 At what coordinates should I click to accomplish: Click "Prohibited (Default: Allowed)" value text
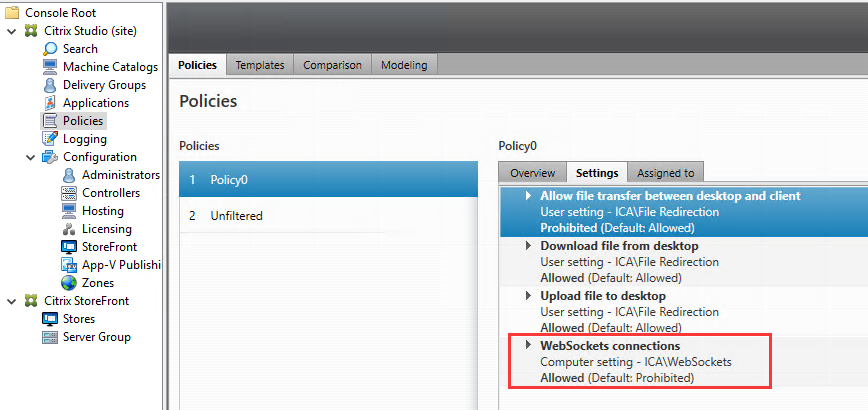click(617, 228)
